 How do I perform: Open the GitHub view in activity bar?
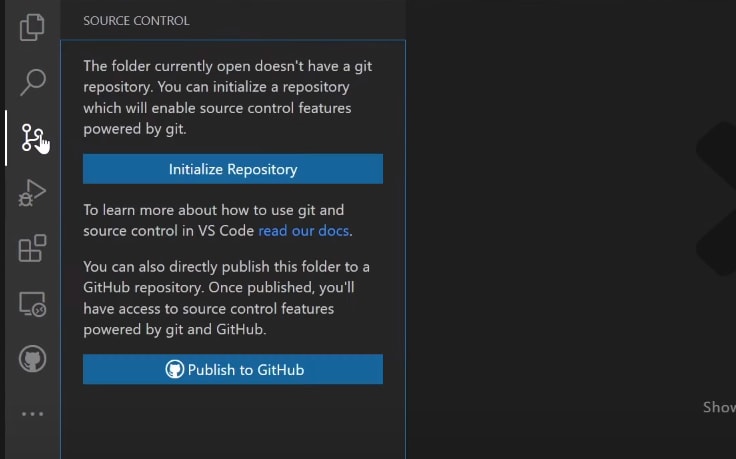point(32,359)
